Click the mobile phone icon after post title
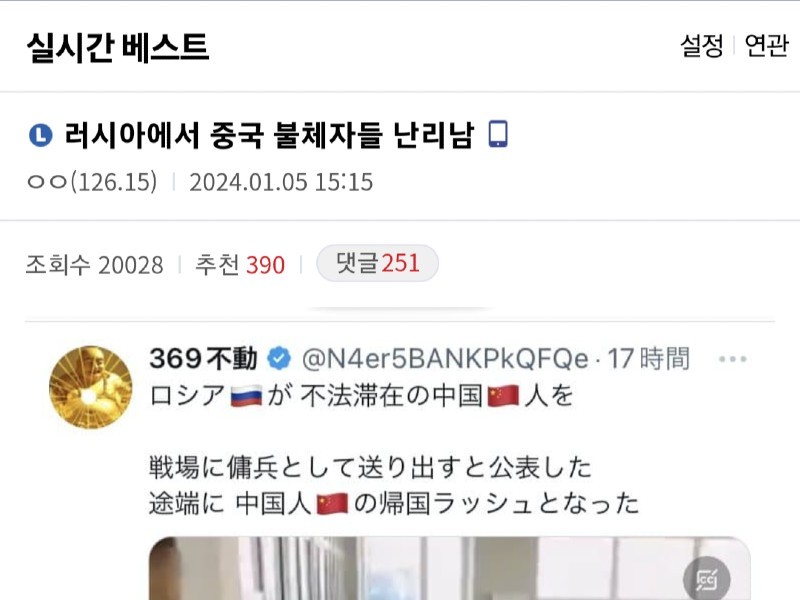The width and height of the screenshot is (800, 600). pos(498,134)
